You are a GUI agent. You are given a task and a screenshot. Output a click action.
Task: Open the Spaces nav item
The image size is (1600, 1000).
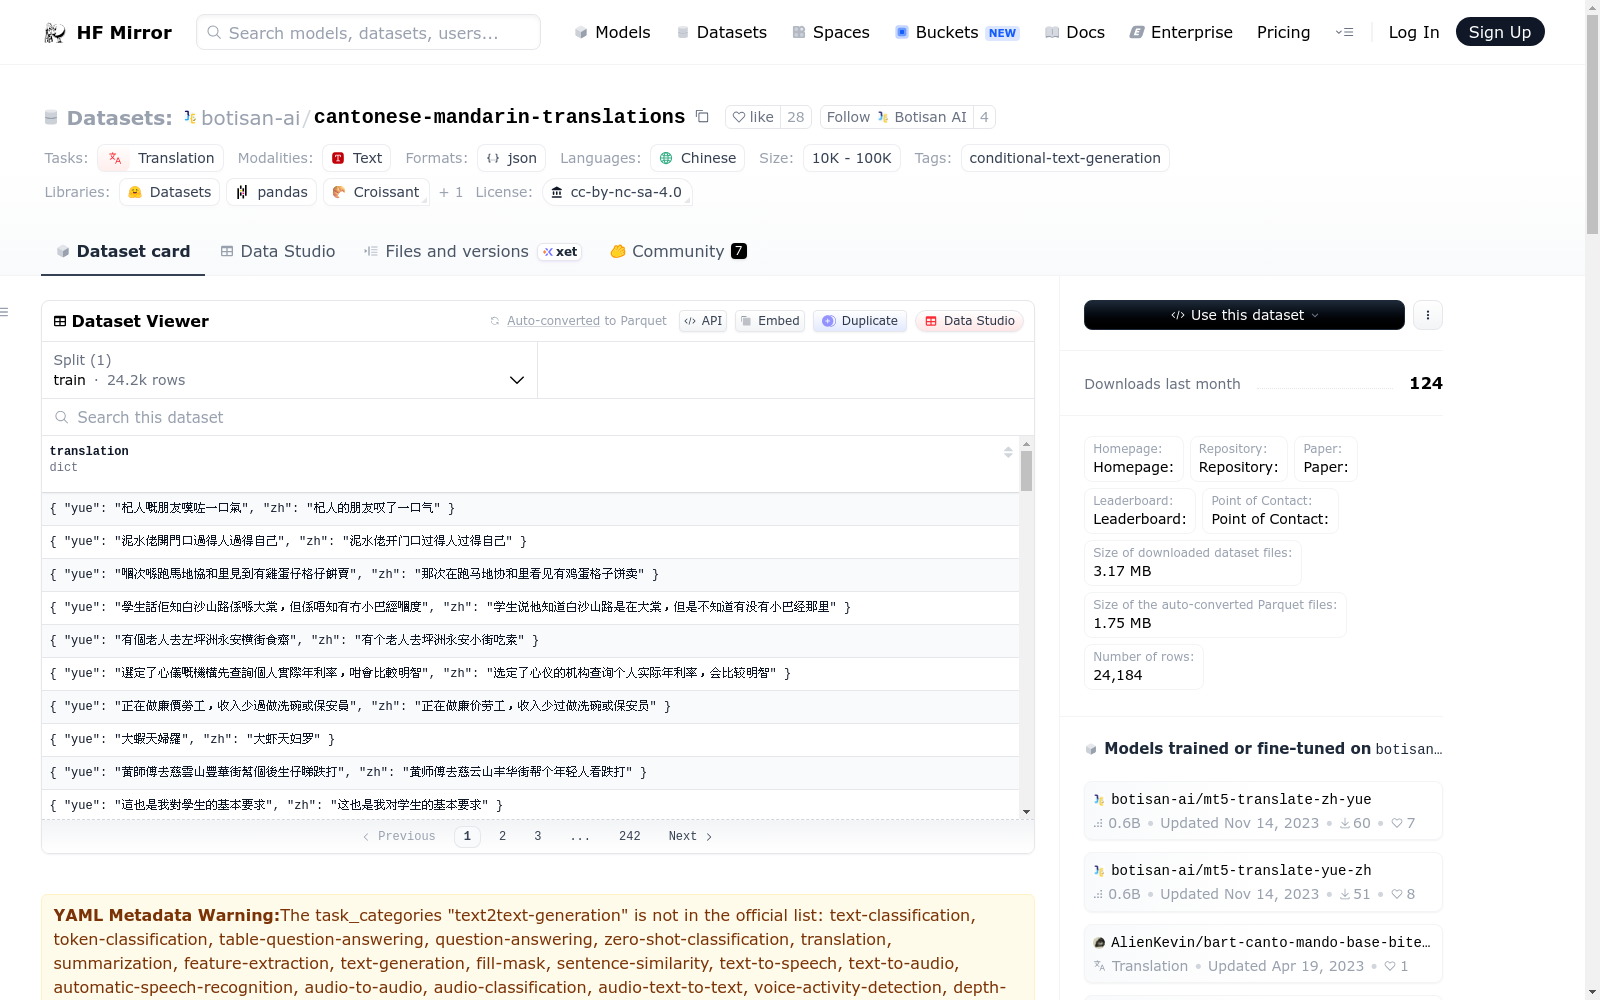coord(831,32)
